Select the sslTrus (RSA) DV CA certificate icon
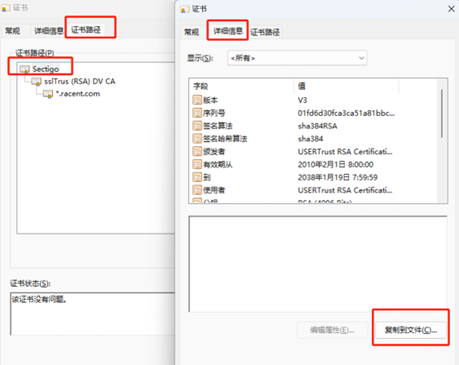 pyautogui.click(x=36, y=81)
